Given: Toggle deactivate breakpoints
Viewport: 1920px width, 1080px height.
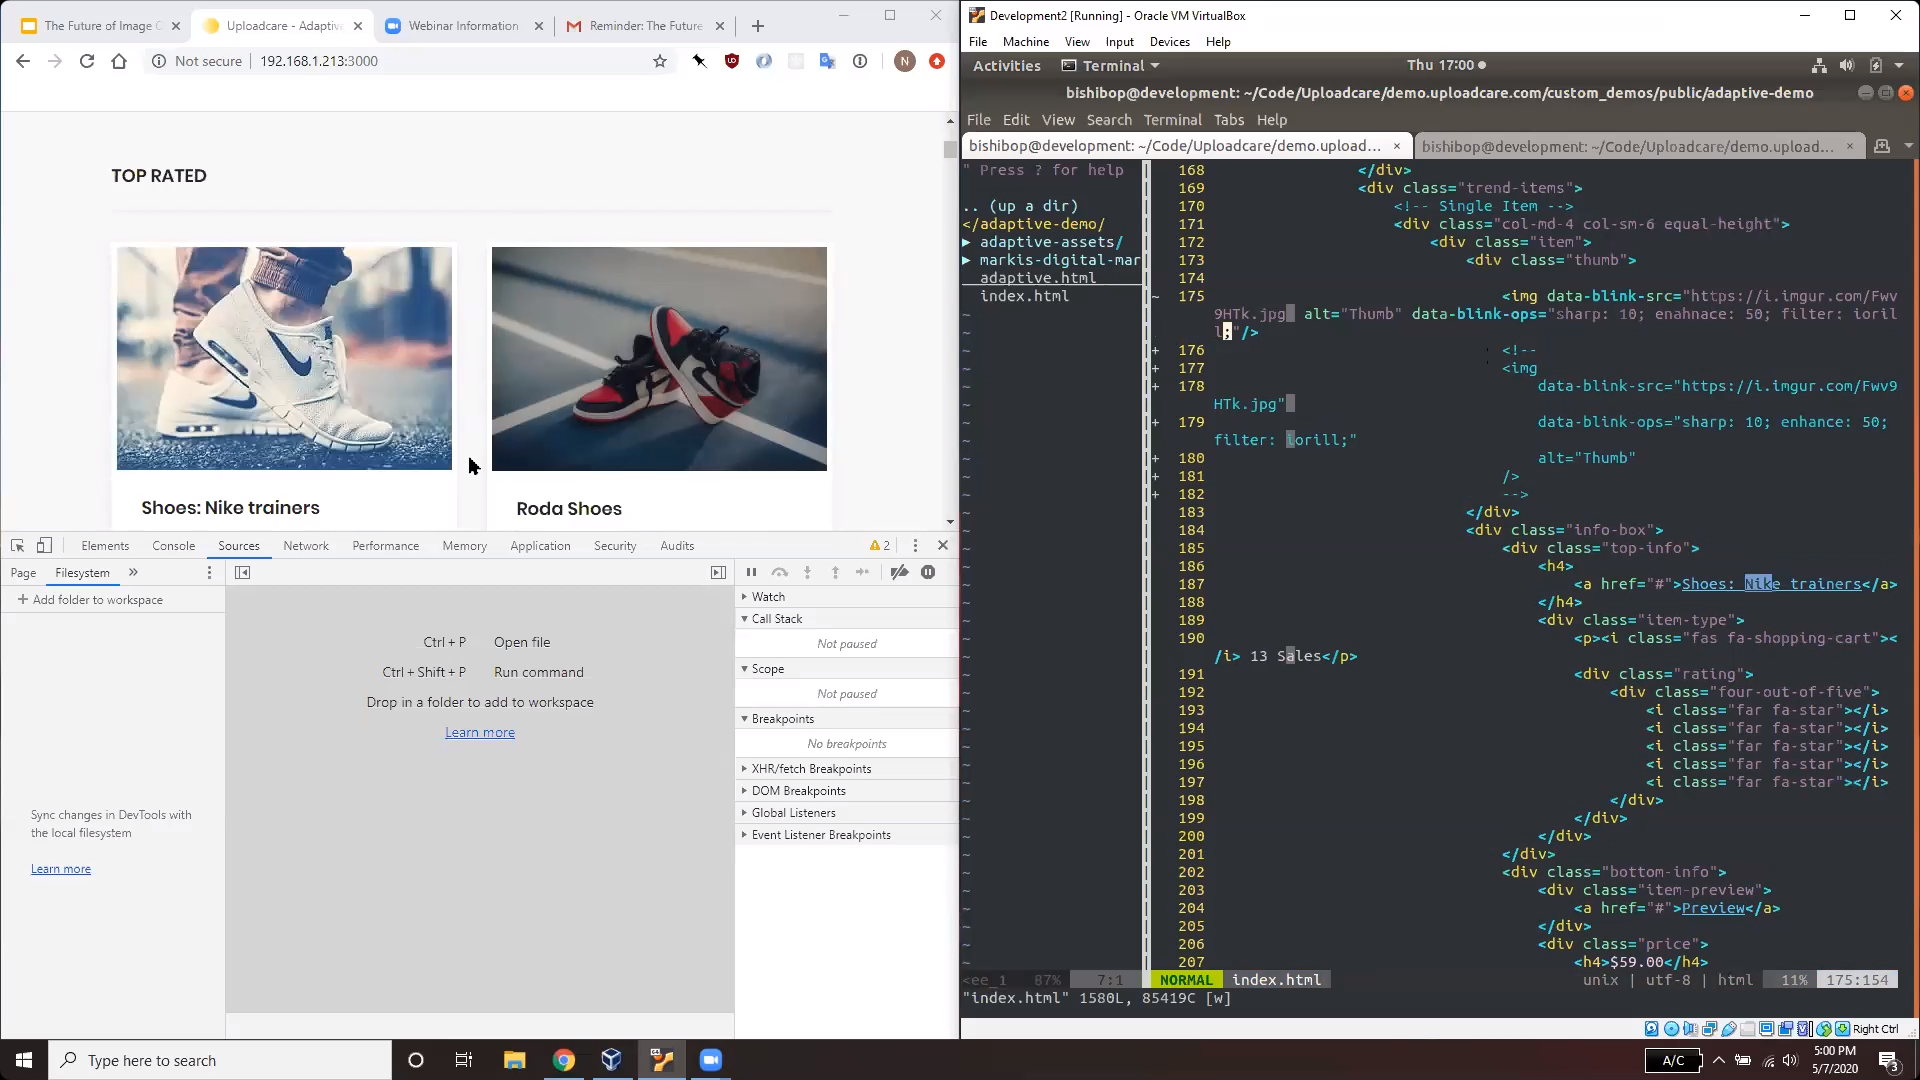Looking at the screenshot, I should [x=899, y=572].
